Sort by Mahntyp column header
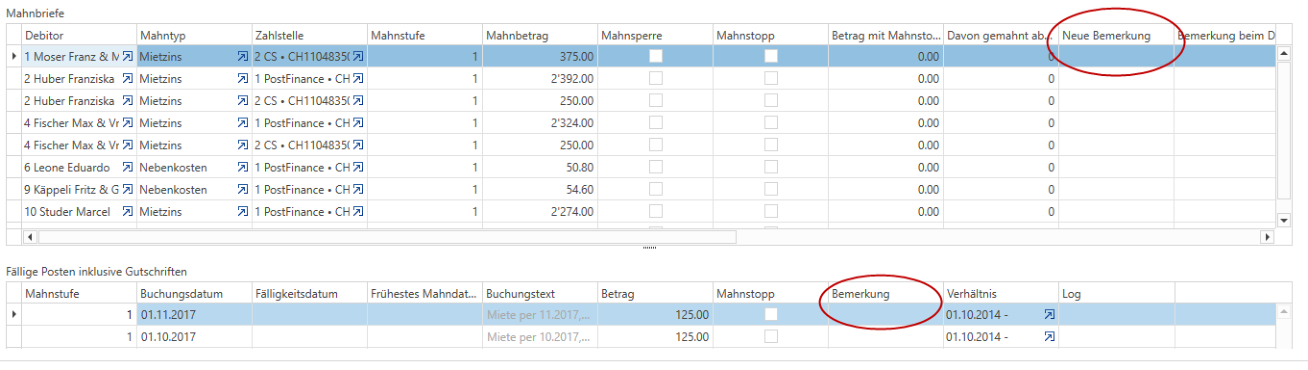The image size is (1308, 370). [x=194, y=36]
